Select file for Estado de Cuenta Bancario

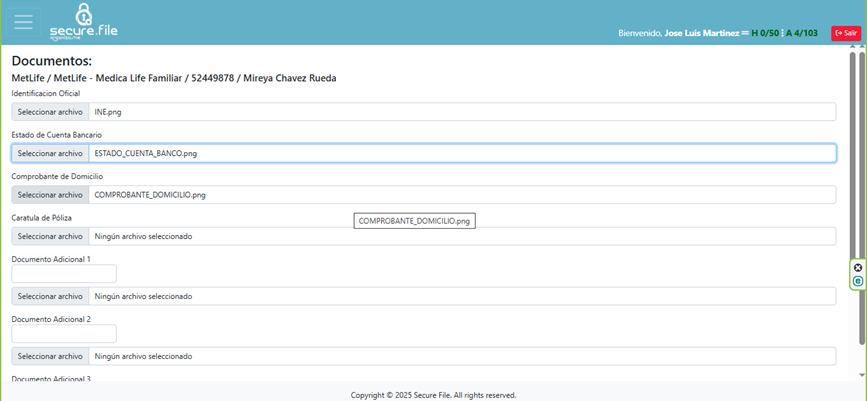(x=50, y=153)
